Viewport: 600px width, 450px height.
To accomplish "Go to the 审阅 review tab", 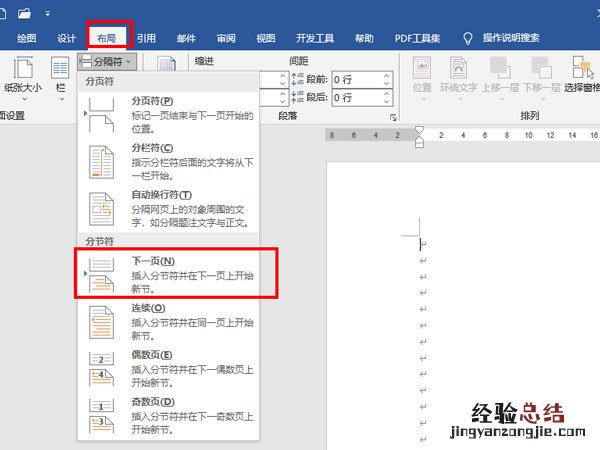I will 226,38.
